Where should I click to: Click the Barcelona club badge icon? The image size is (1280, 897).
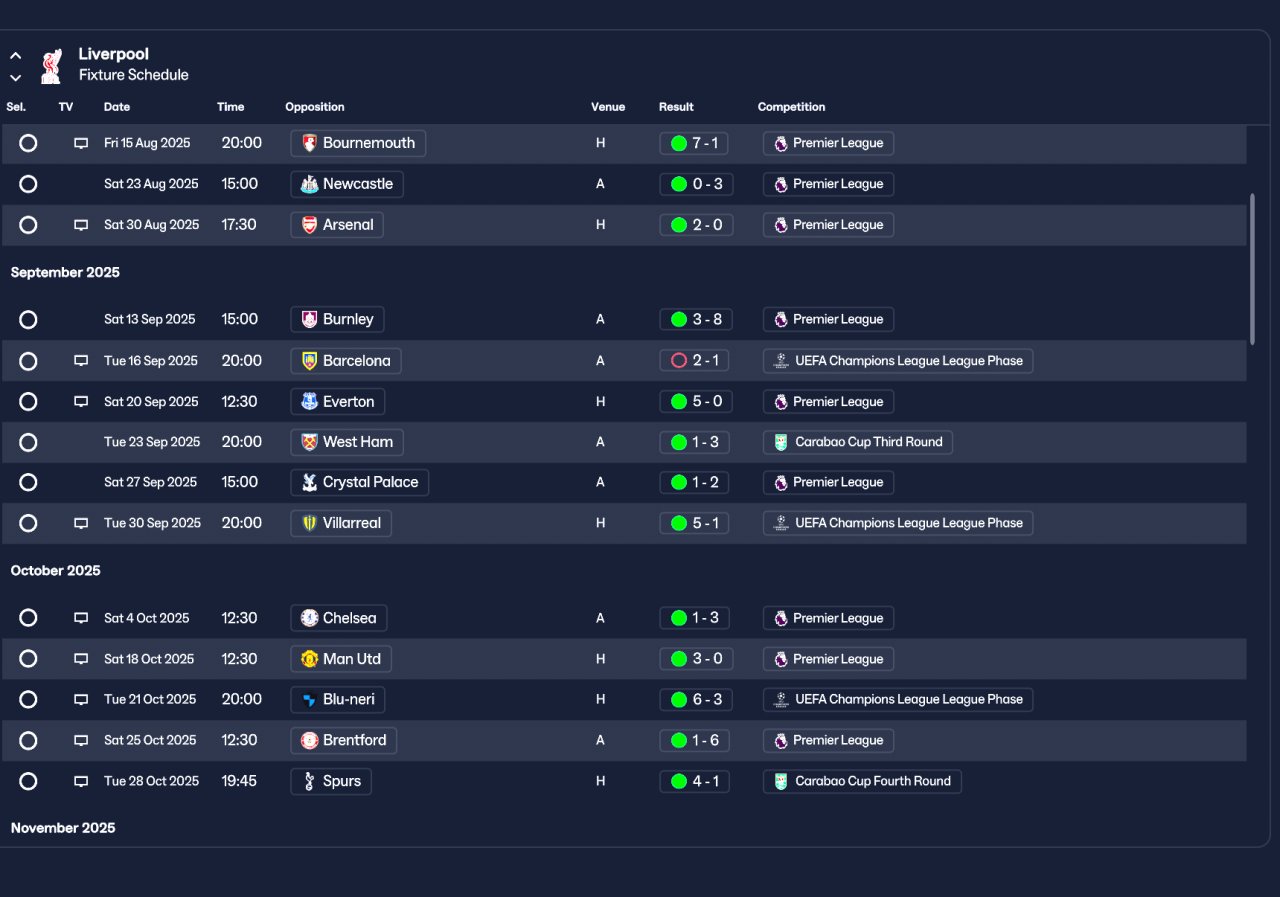[x=310, y=361]
